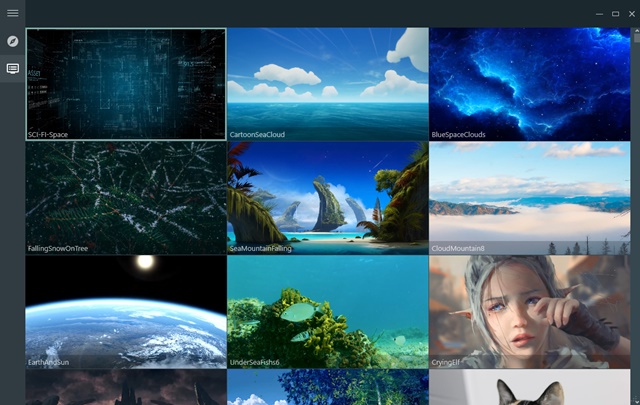Open the compass explore icon
Screen dimensions: 640x405
(x=13, y=41)
